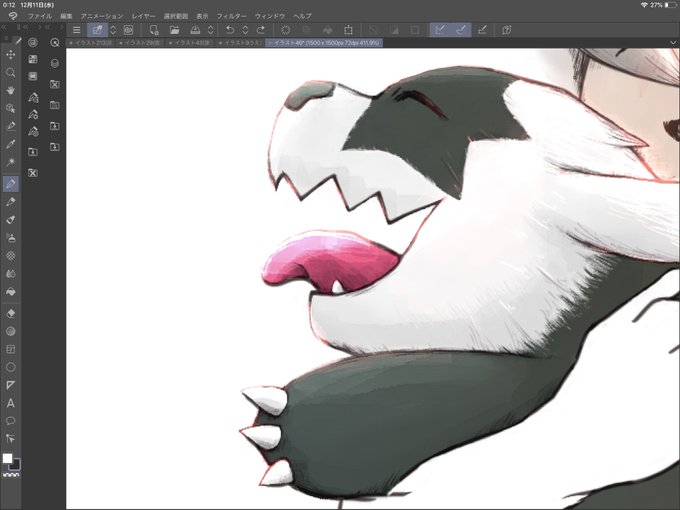This screenshot has width=680, height=510.
Task: Open the hamburger menu in command bar
Action: click(76, 30)
